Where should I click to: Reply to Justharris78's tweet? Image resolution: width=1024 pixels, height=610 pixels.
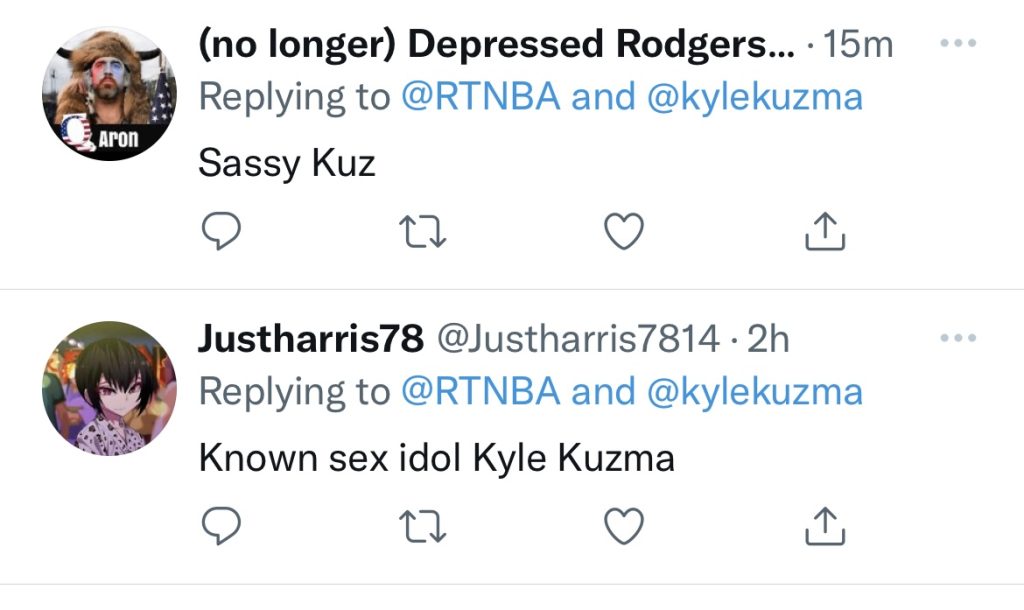point(221,526)
